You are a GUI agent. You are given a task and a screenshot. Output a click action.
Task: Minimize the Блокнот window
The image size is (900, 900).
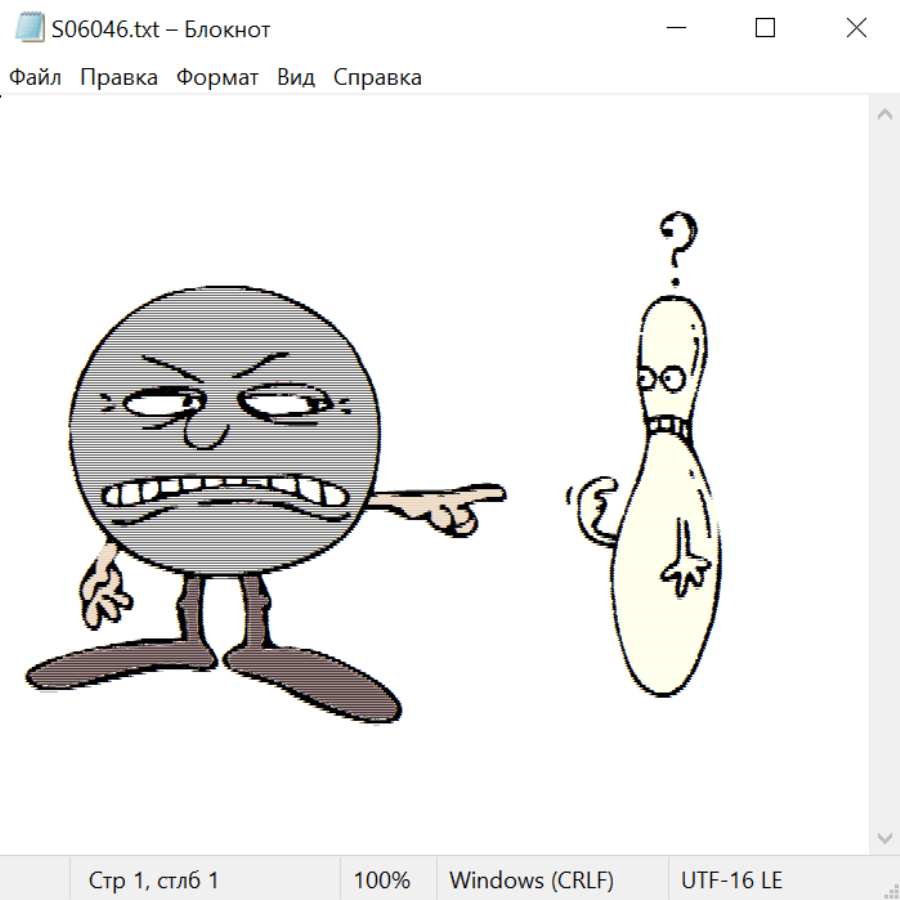pos(675,28)
